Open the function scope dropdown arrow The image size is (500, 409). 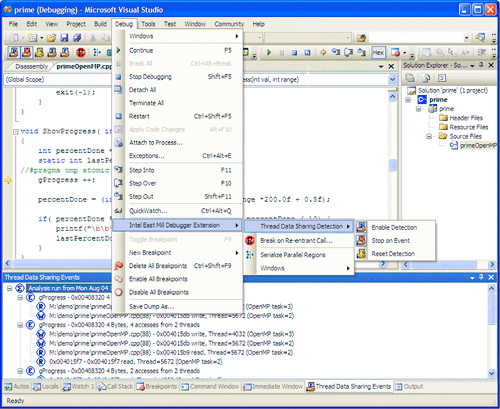[x=392, y=80]
